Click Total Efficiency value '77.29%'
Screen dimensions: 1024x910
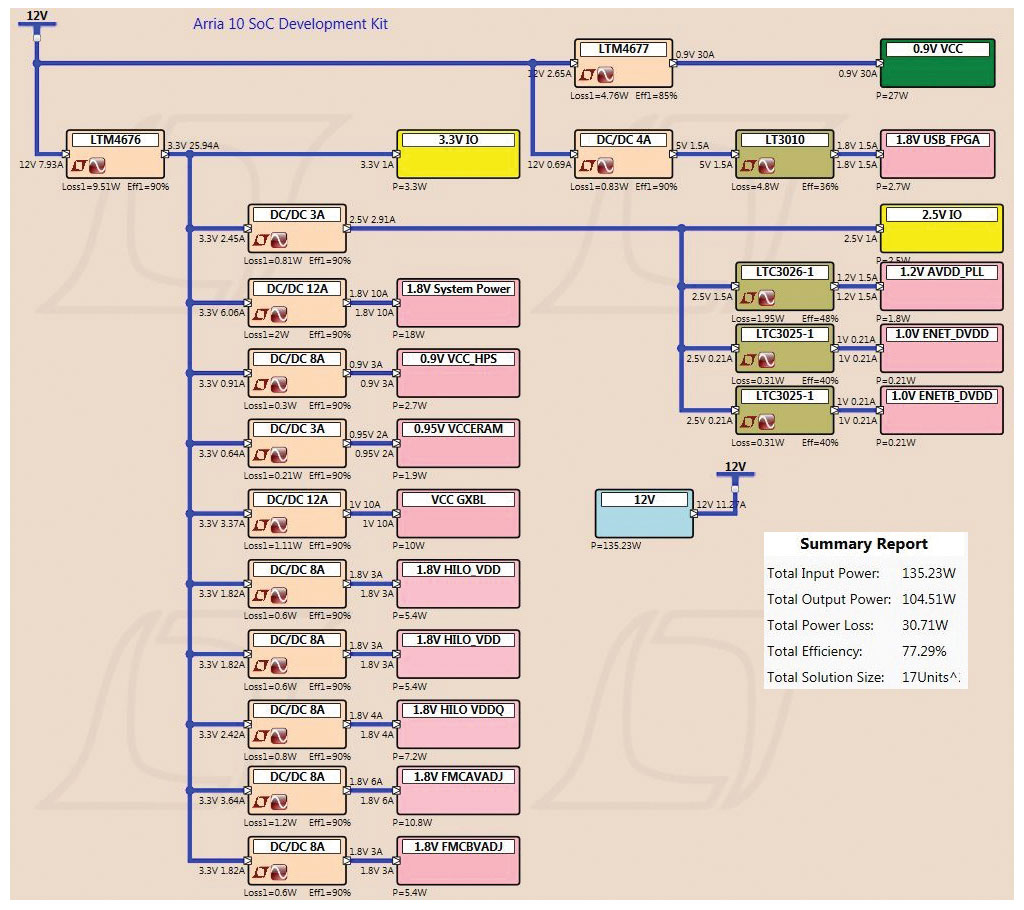tap(924, 651)
